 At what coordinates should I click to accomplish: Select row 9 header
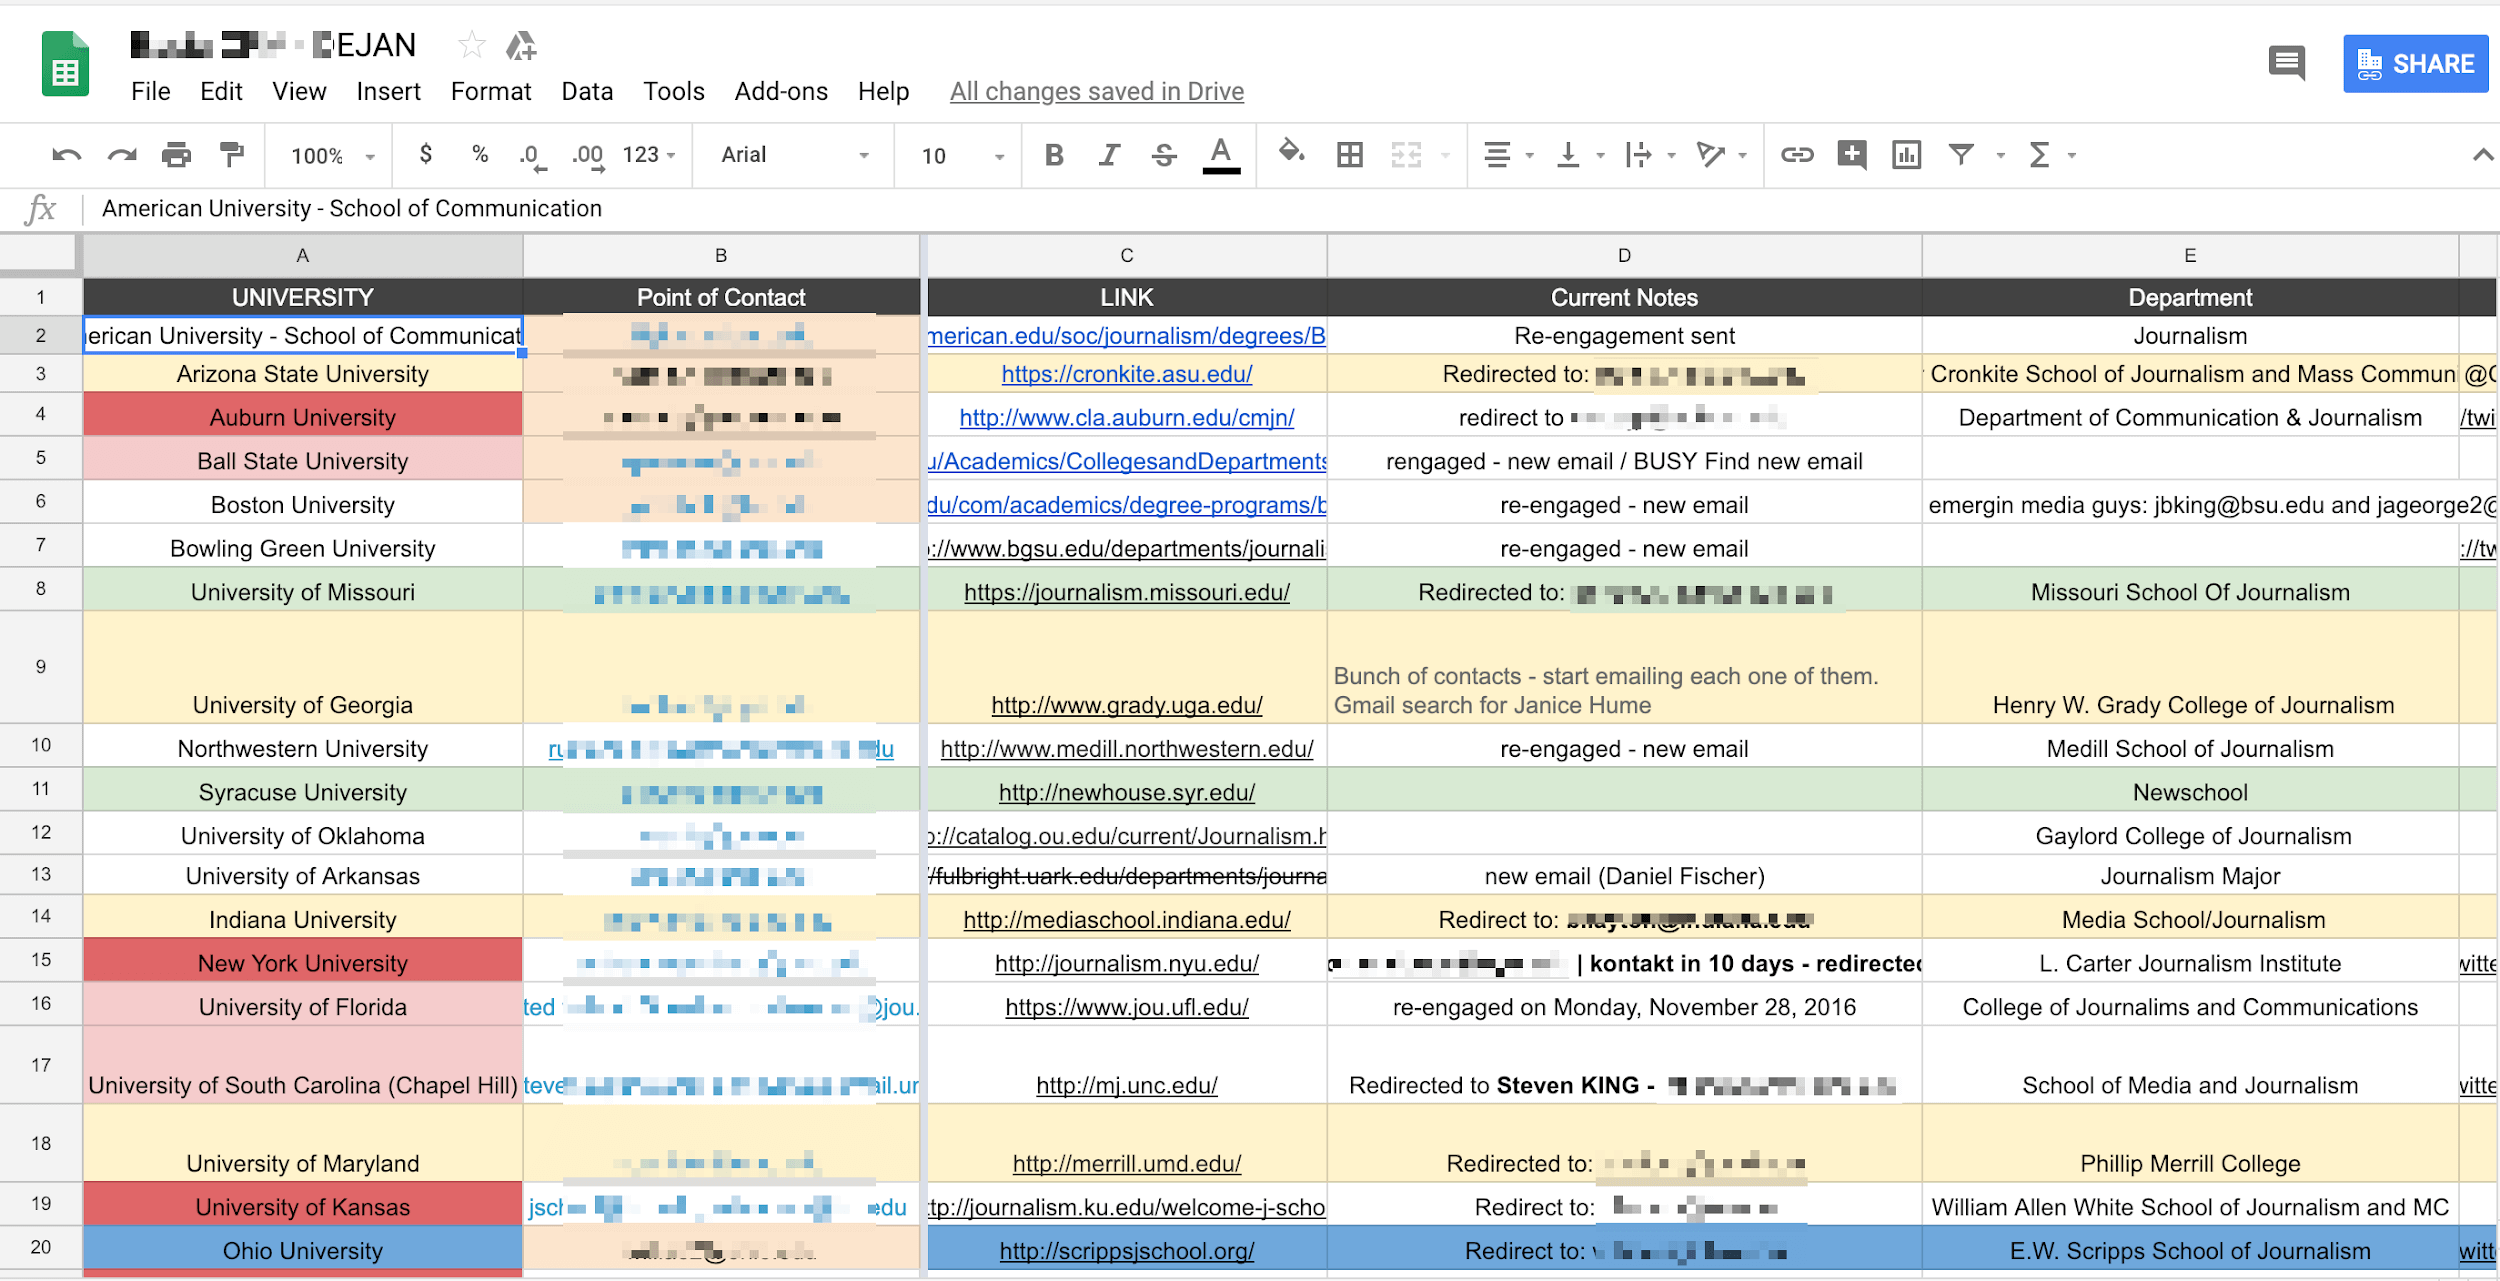pos(40,667)
